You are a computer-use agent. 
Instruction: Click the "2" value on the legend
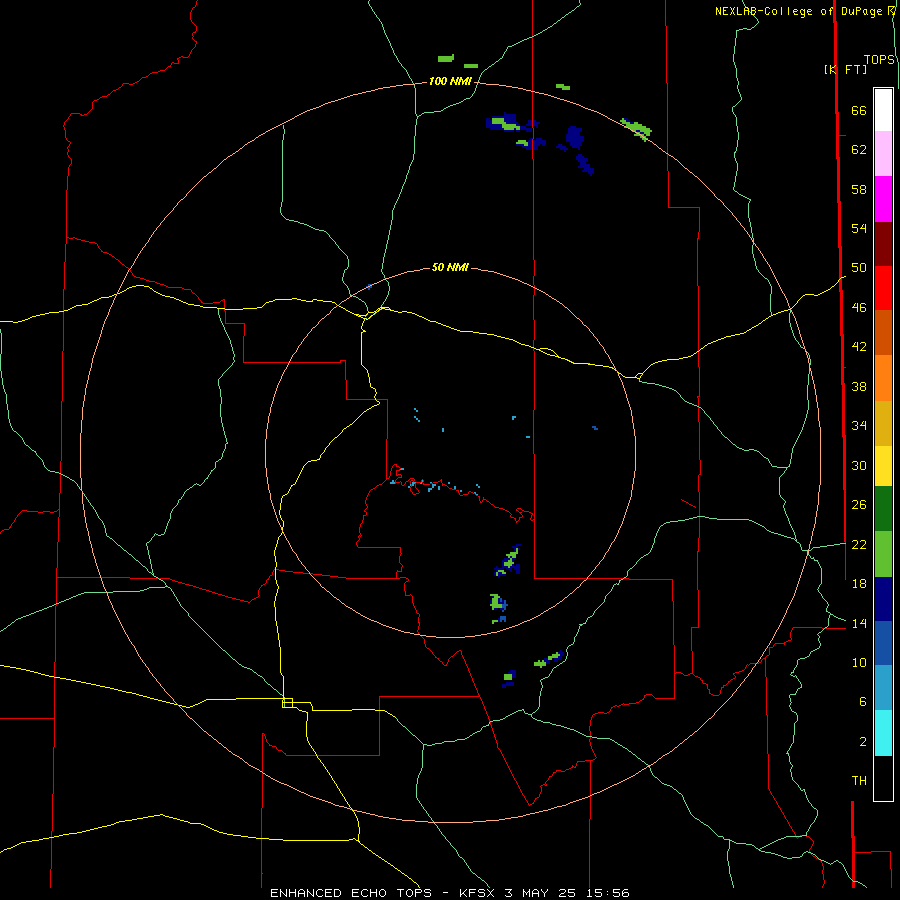coord(862,742)
